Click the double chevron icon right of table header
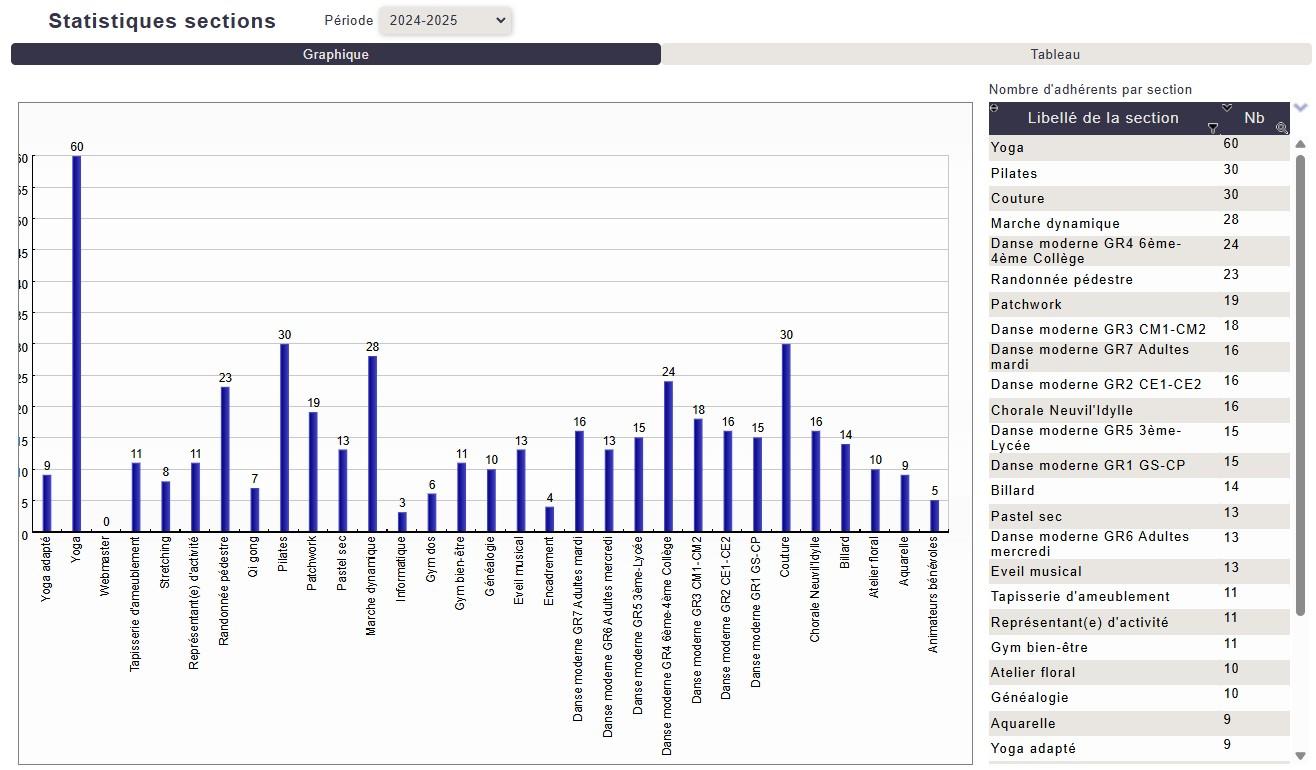This screenshot has height=770, width=1316. pyautogui.click(x=1300, y=107)
